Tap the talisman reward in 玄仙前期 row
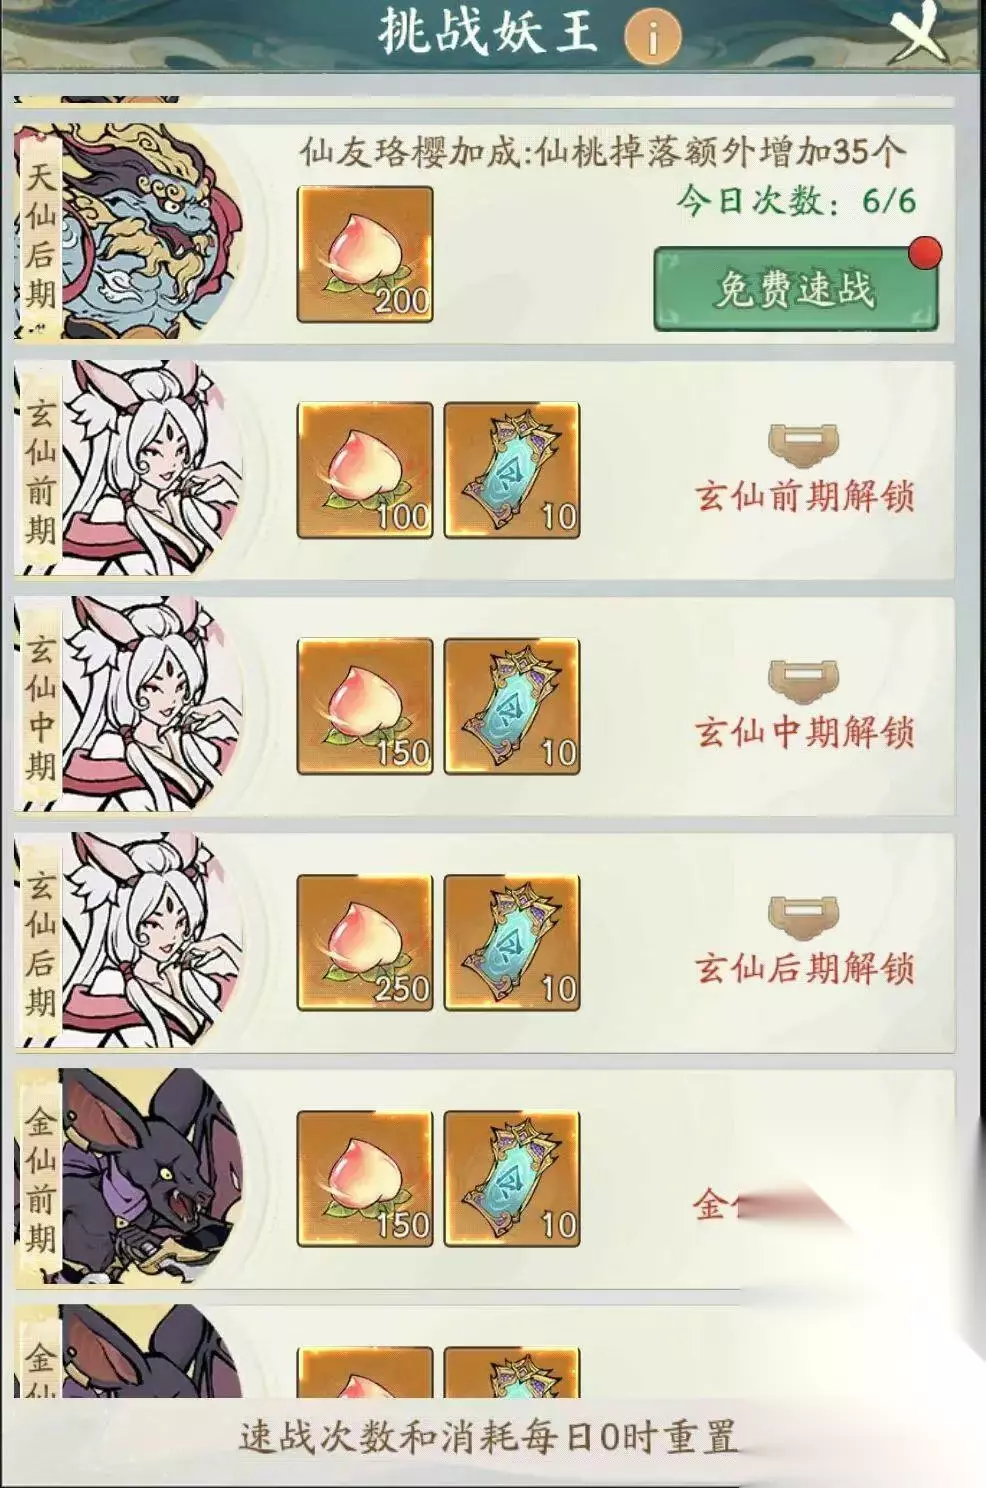986x1488 pixels. click(x=512, y=470)
